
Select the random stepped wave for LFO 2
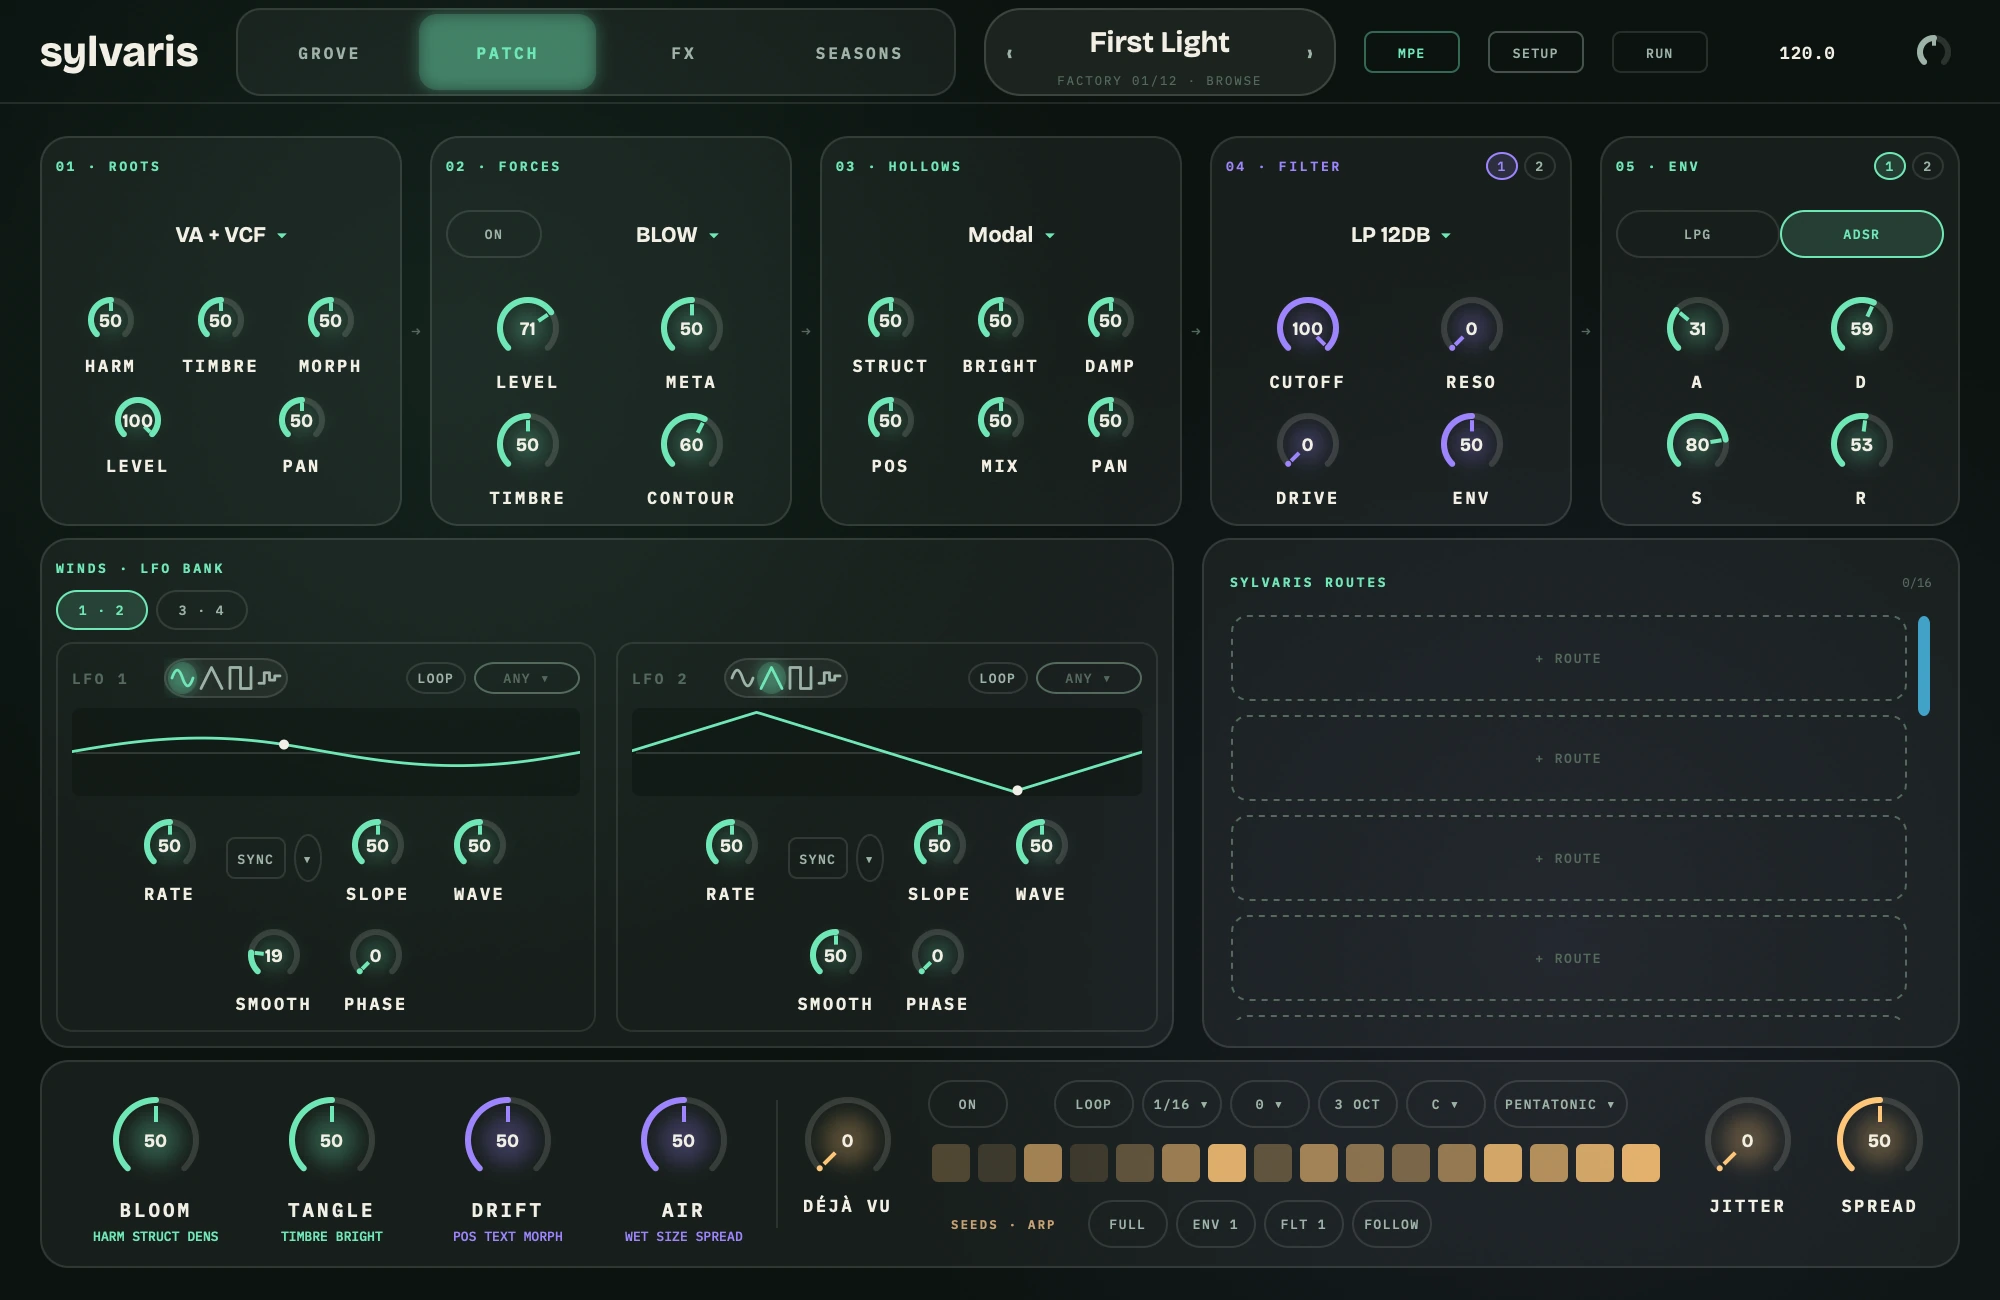[x=829, y=678]
